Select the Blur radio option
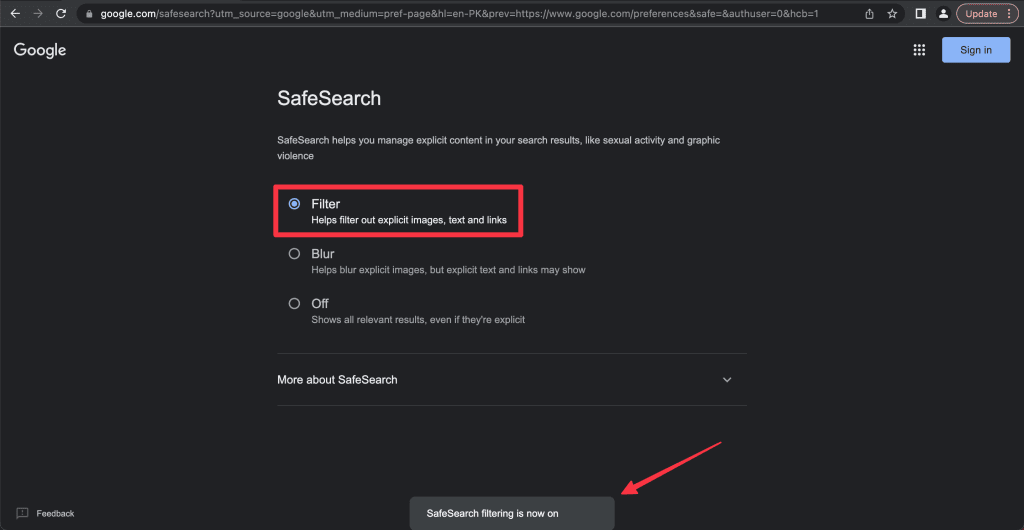 [x=295, y=254]
